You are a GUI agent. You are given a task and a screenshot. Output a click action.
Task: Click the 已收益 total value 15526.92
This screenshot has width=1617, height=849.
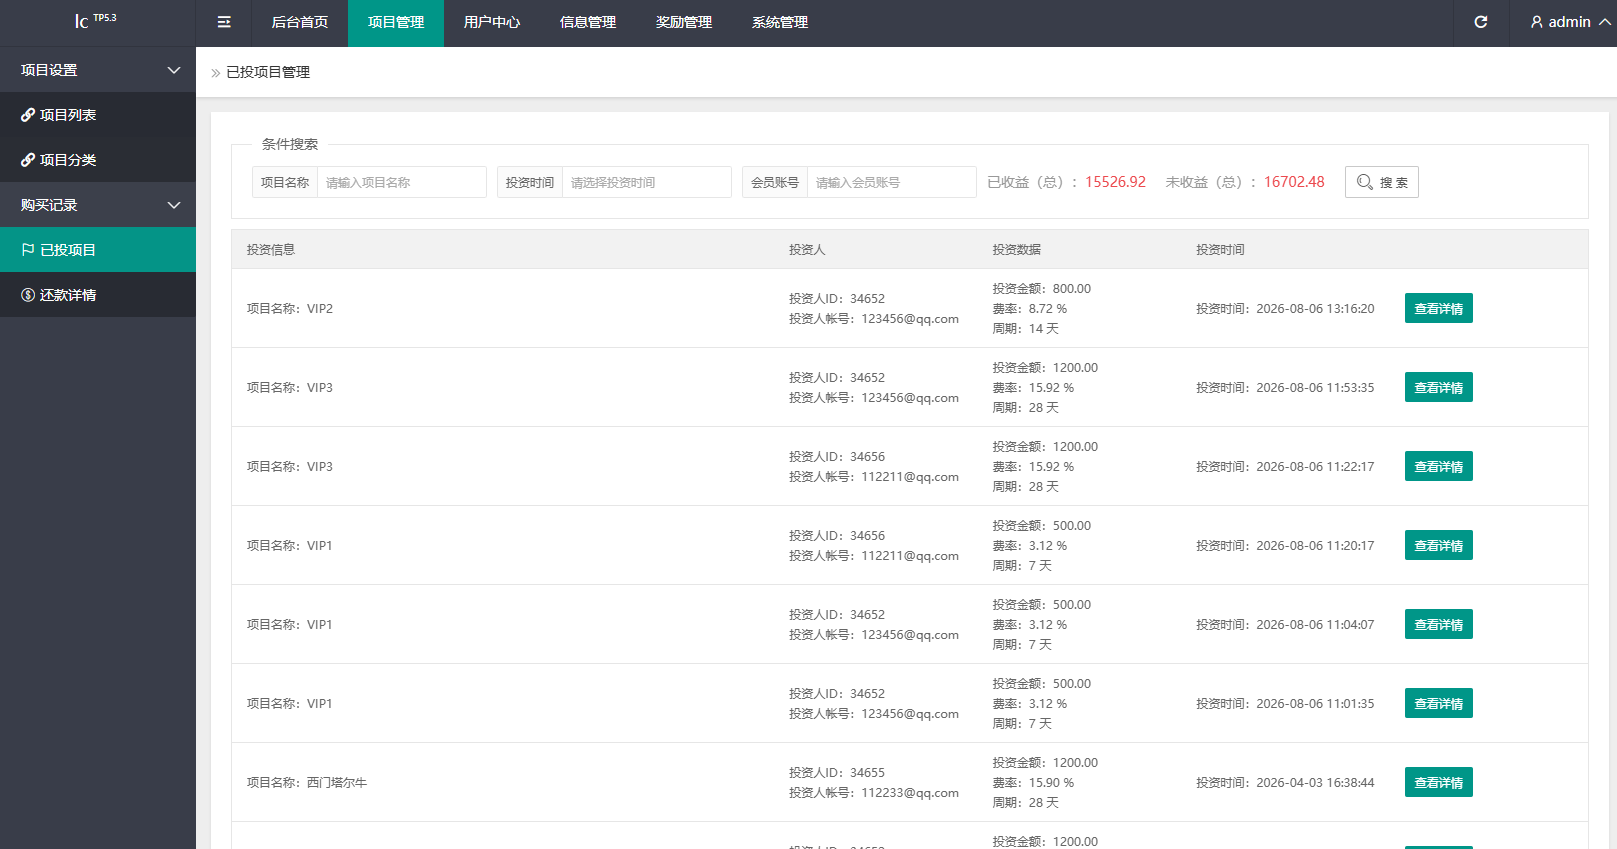click(1115, 182)
